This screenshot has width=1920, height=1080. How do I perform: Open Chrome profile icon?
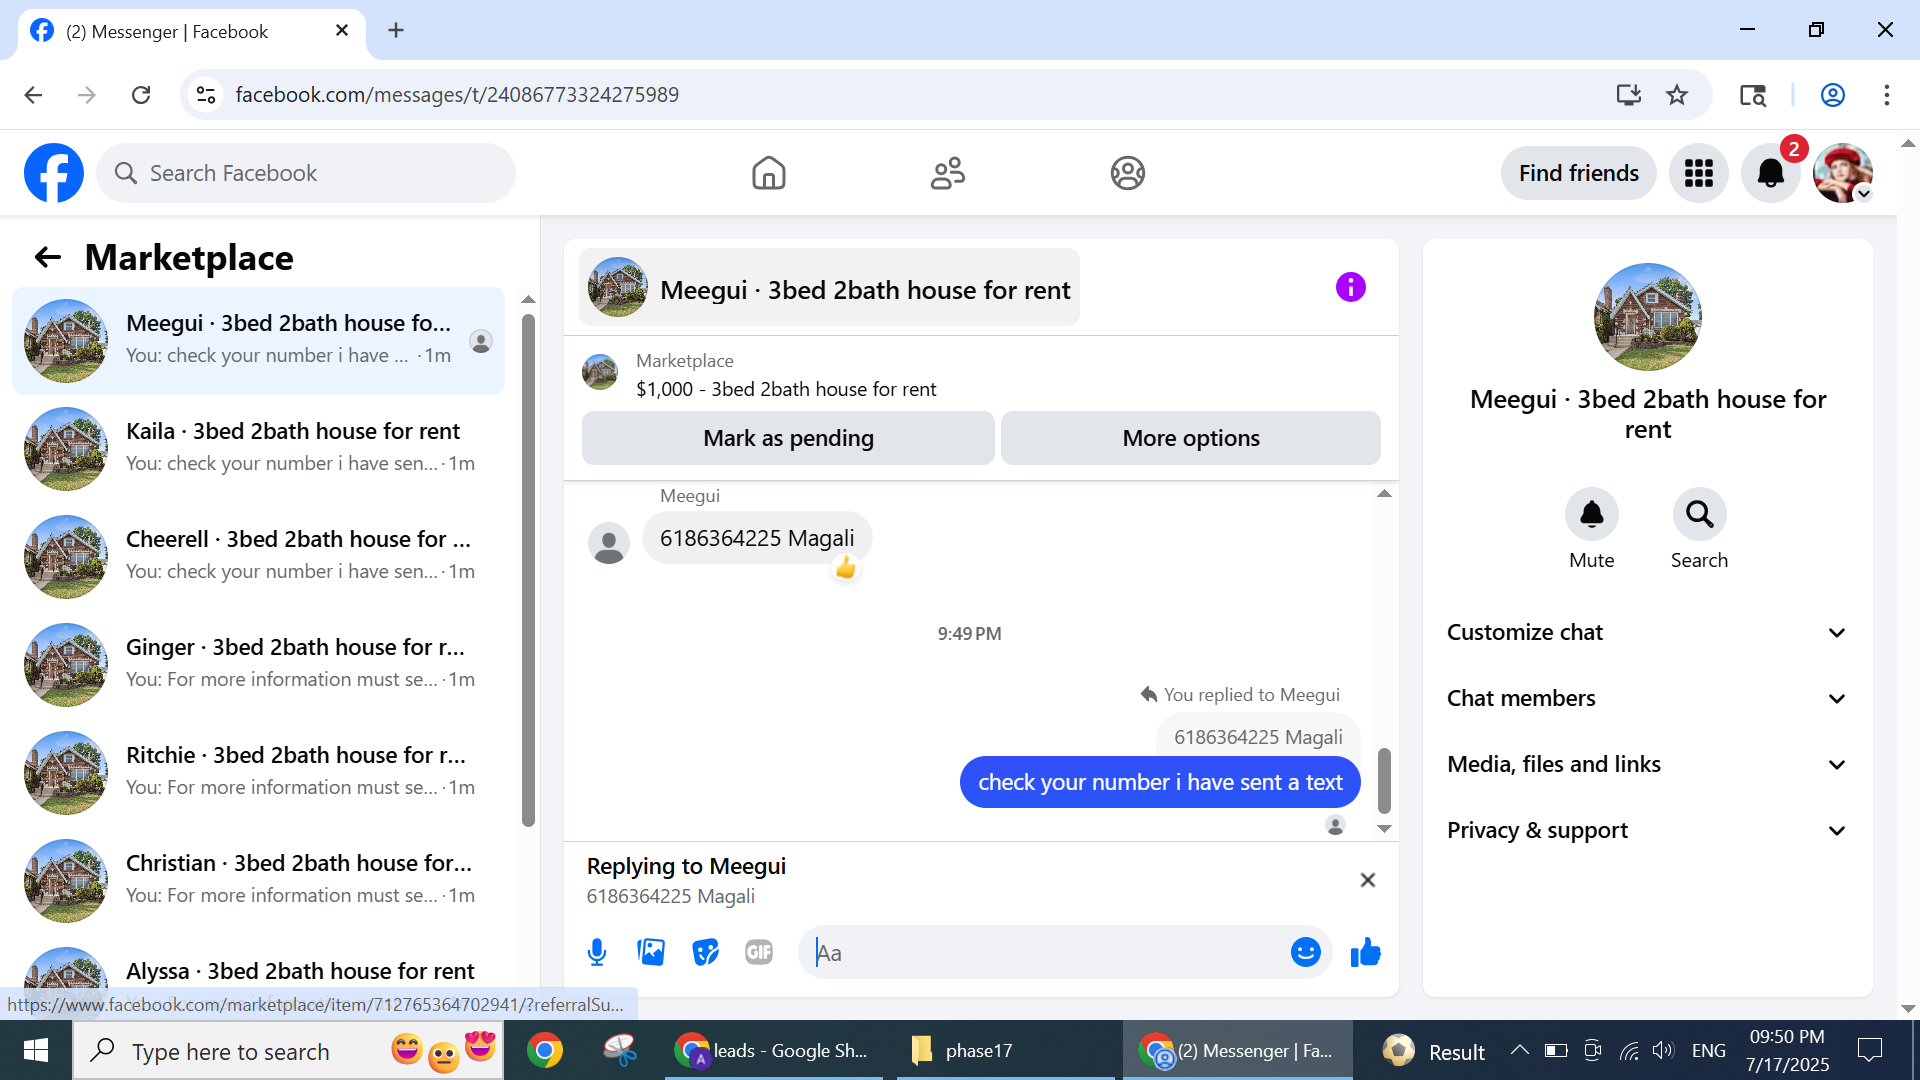[x=1832, y=95]
